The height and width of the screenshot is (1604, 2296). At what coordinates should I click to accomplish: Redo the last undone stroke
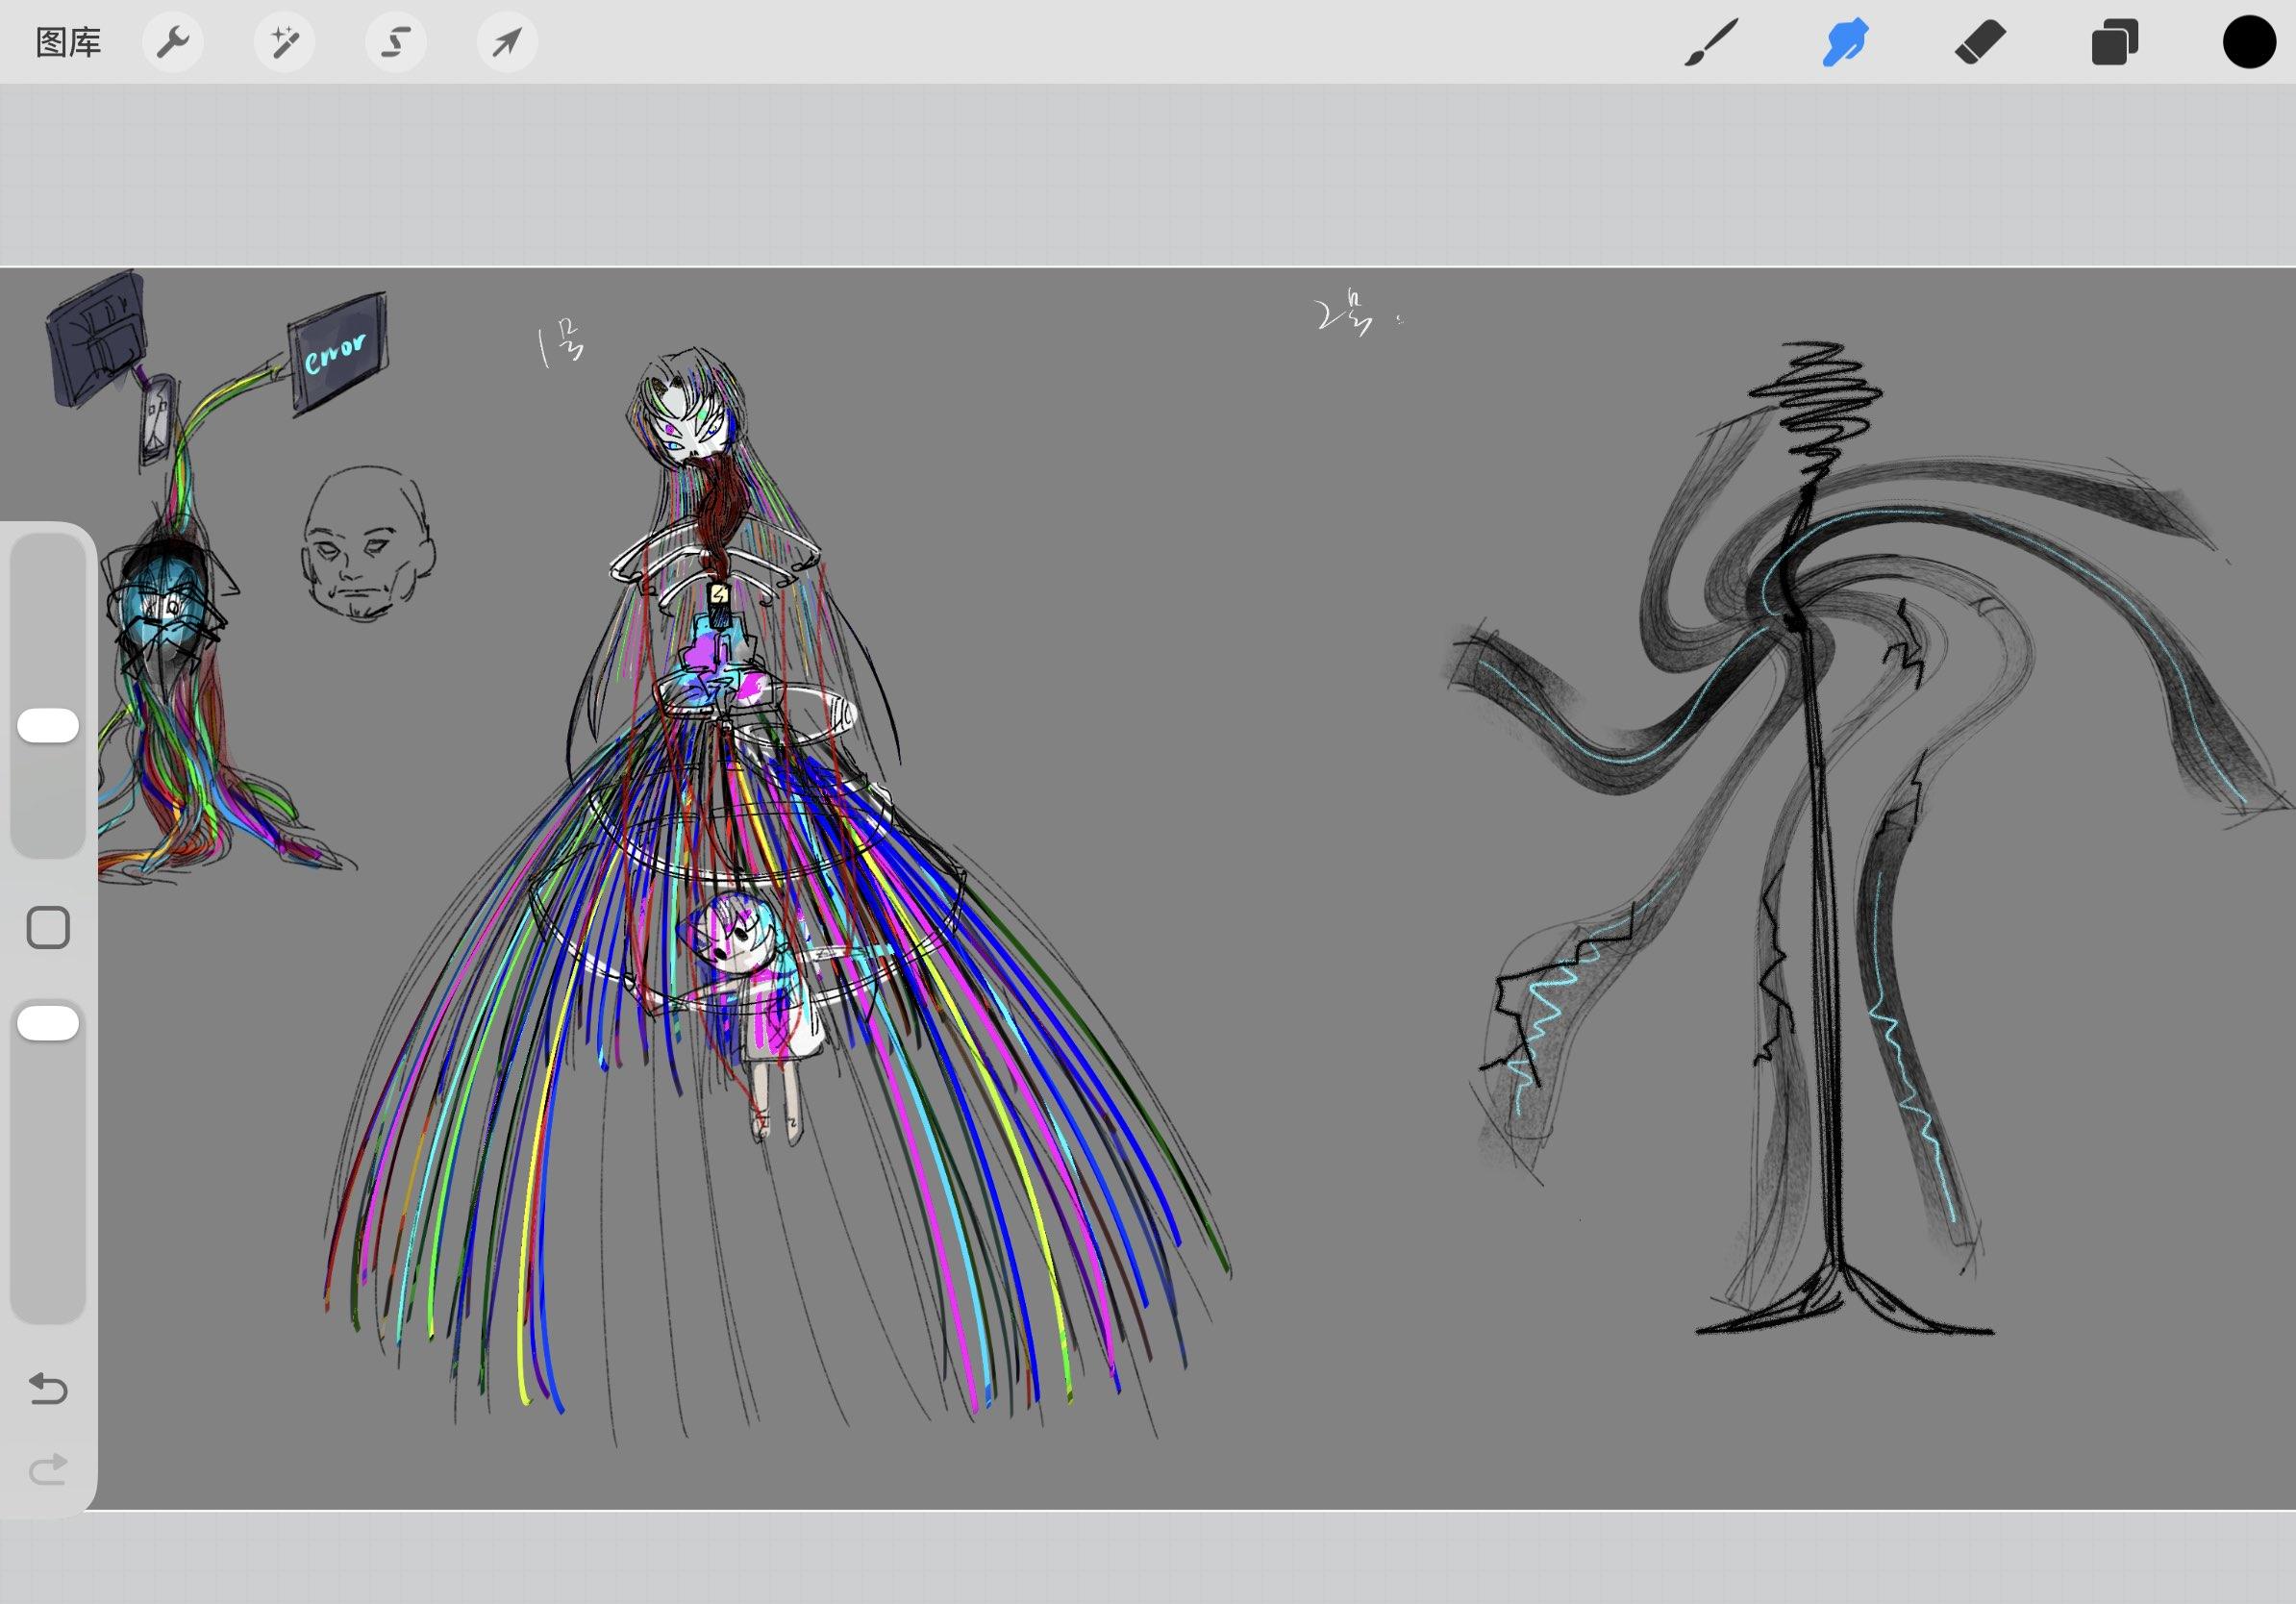(x=48, y=1469)
